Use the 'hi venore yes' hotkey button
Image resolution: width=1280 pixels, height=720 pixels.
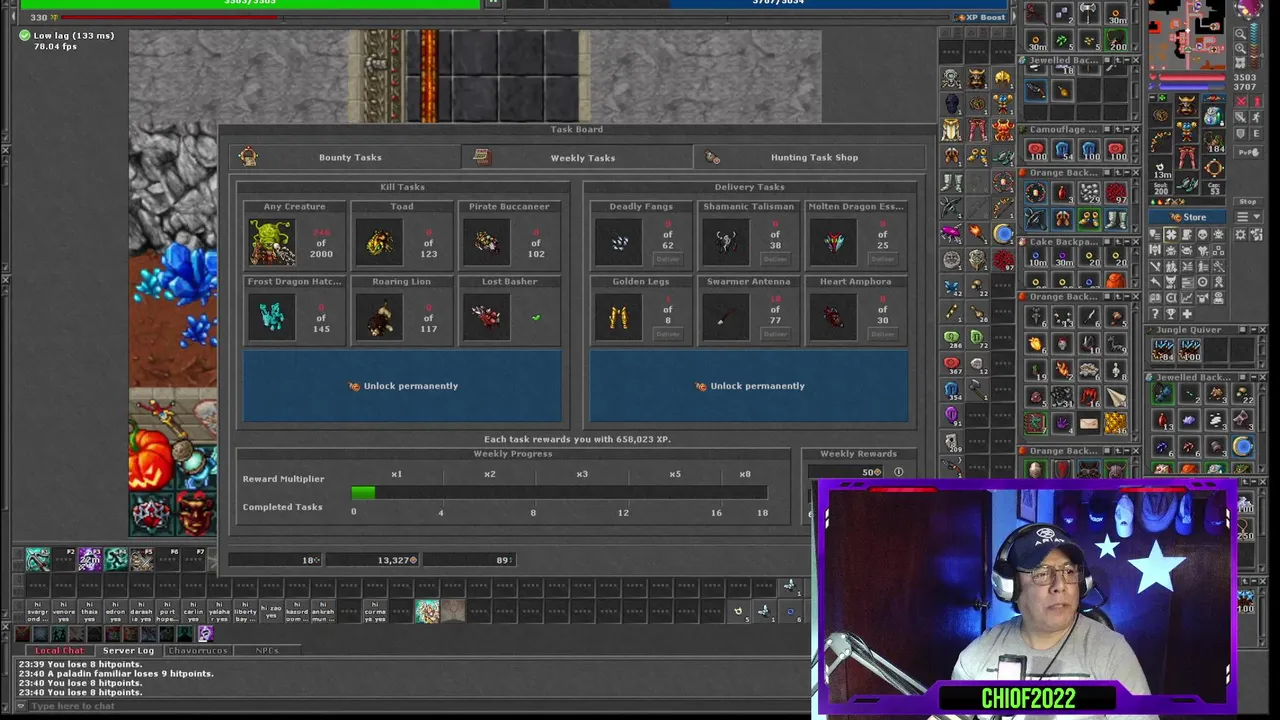pos(64,611)
